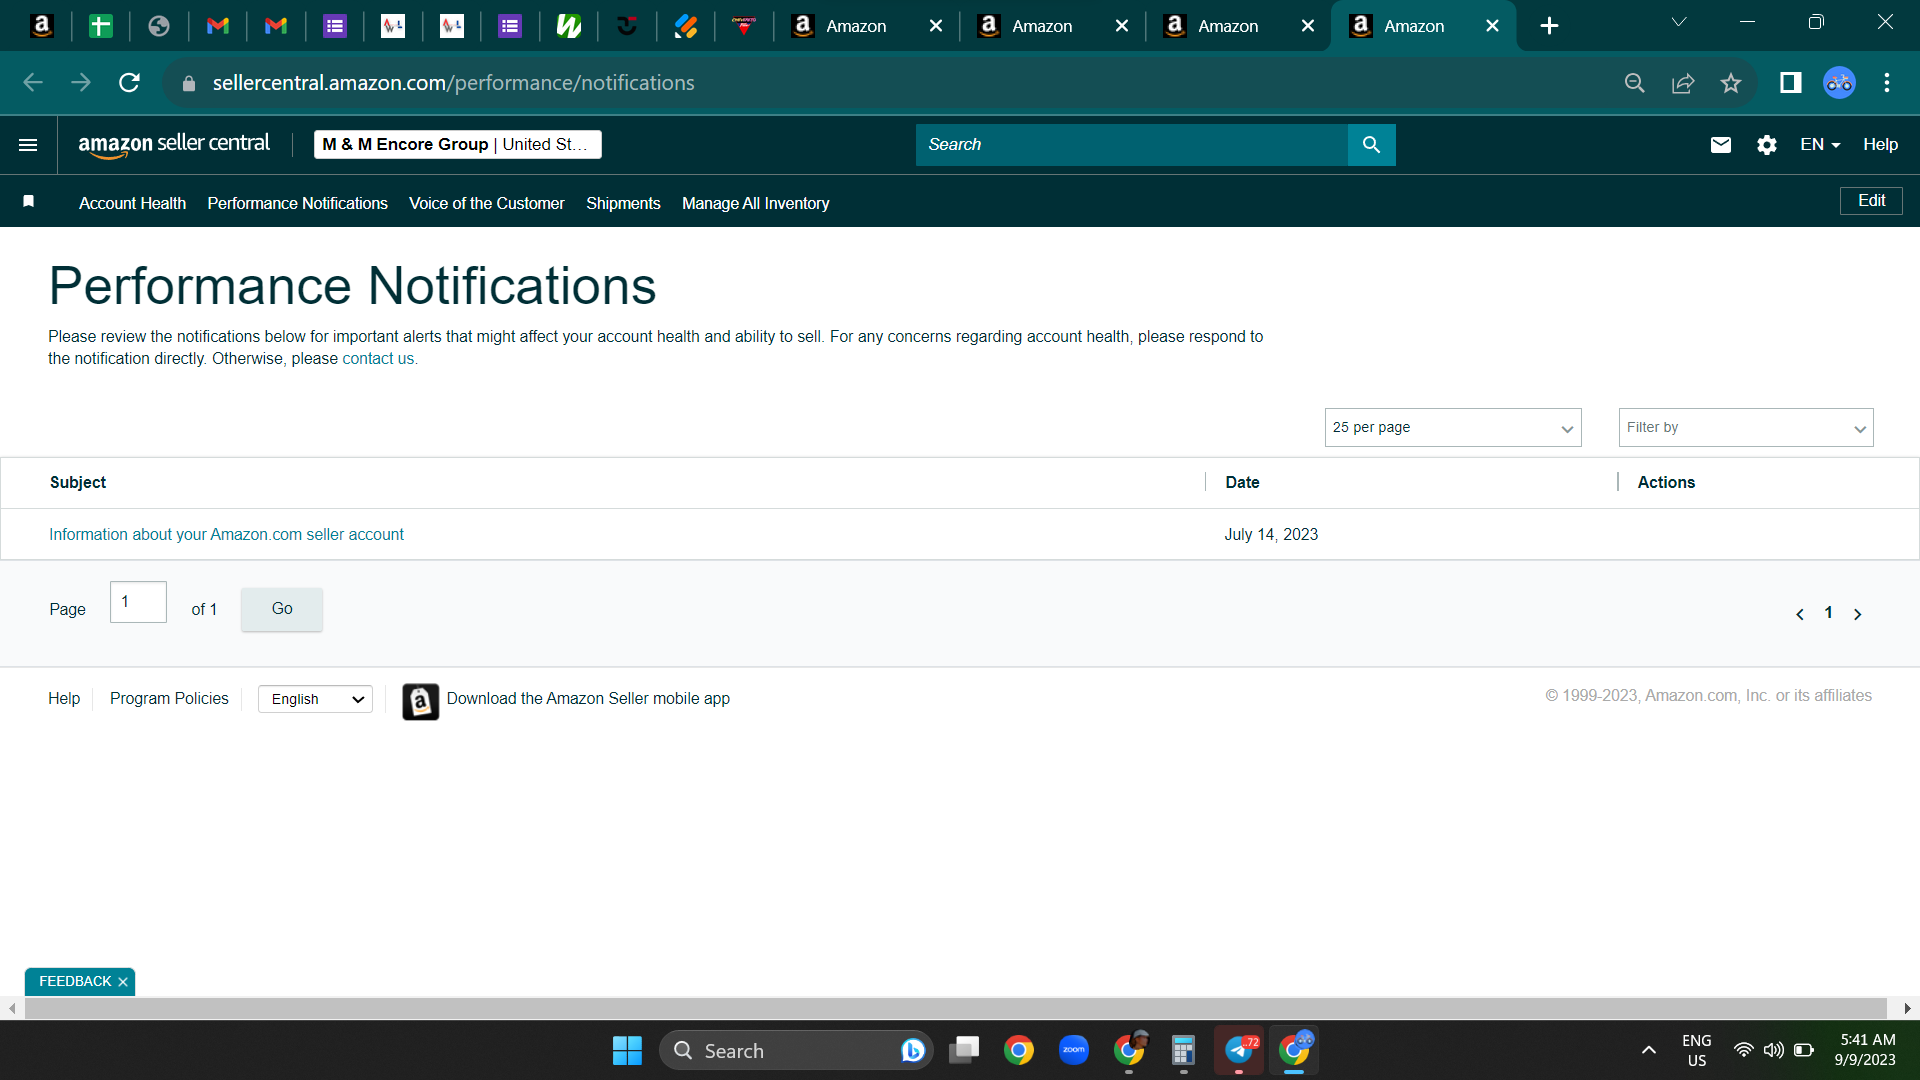Open the Windows Start button

click(627, 1050)
